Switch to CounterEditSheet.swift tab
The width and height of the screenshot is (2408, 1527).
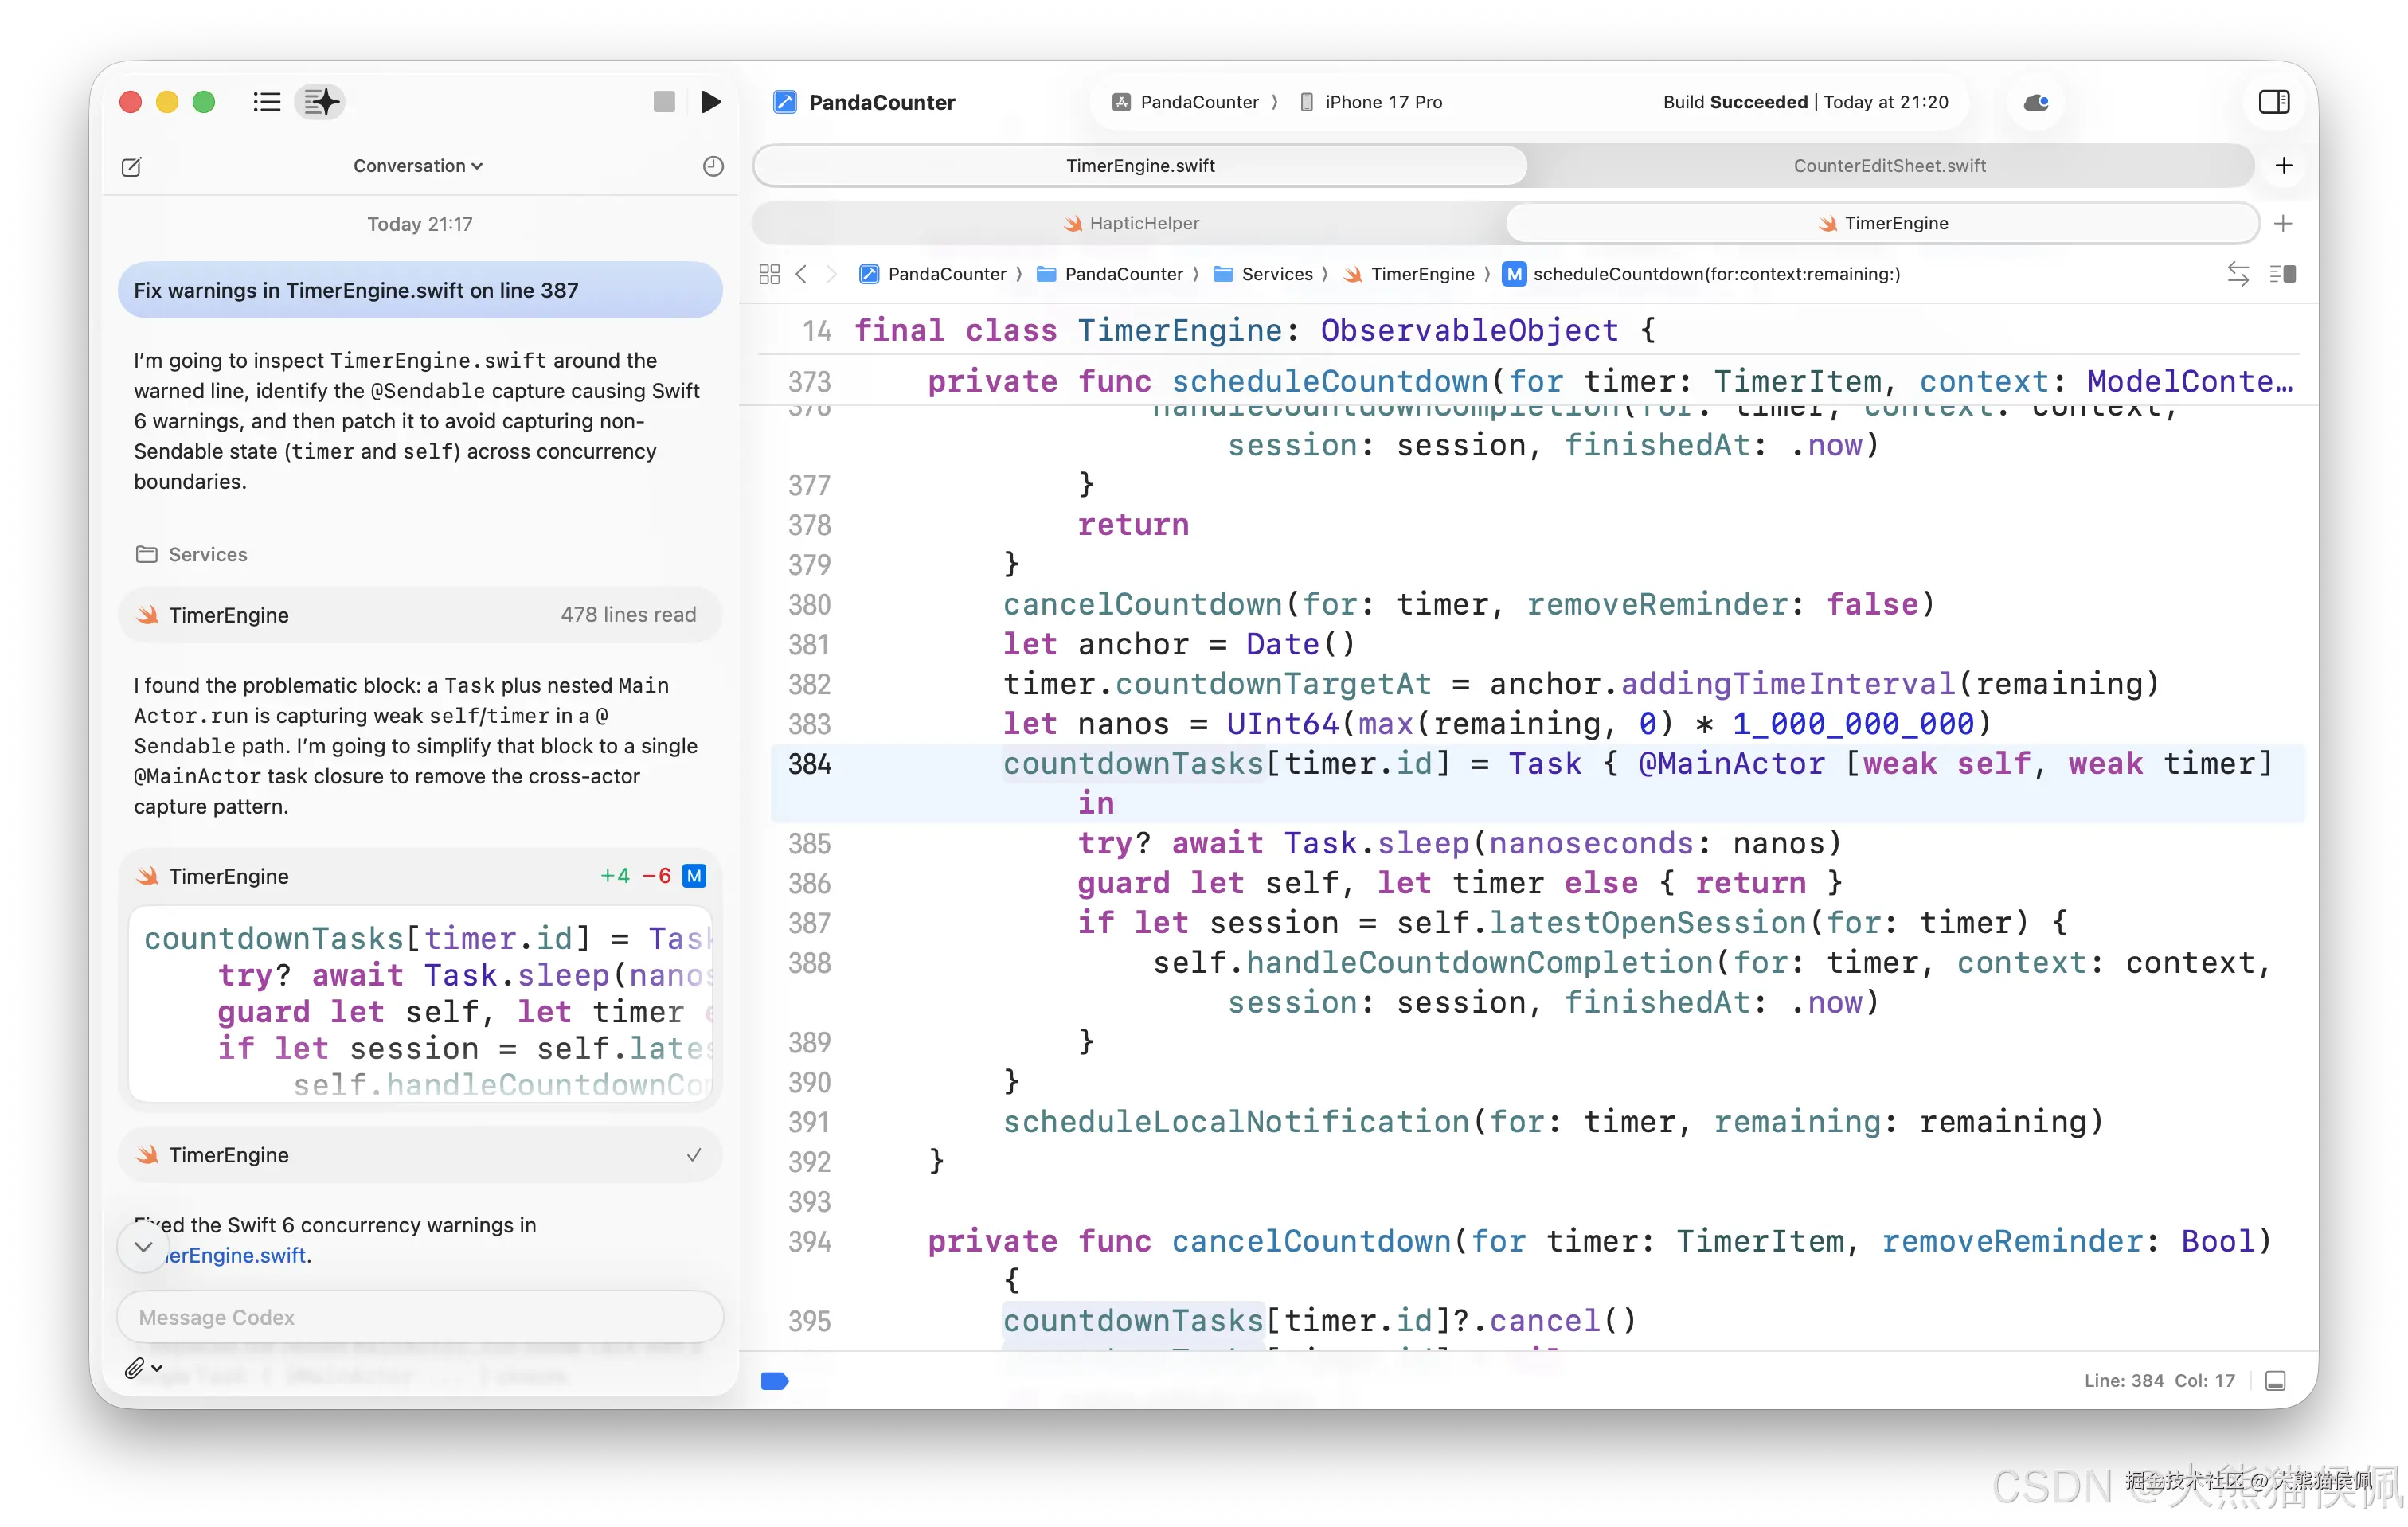[1889, 166]
